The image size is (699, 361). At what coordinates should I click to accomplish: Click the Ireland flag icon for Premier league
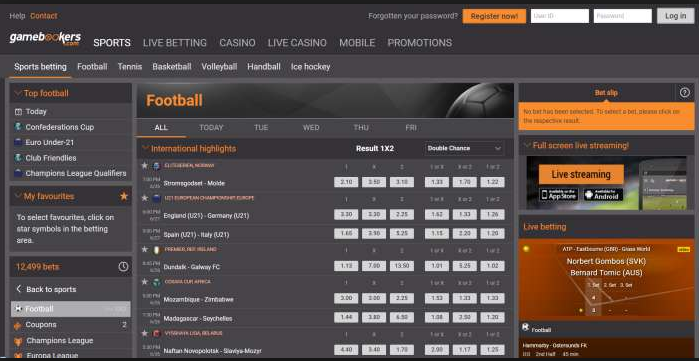[x=156, y=250]
